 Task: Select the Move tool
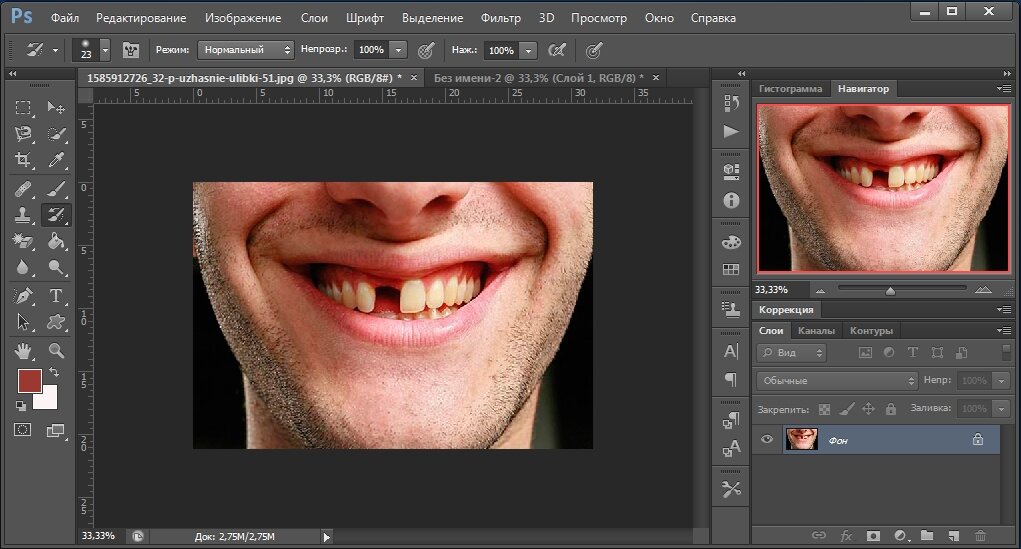56,107
